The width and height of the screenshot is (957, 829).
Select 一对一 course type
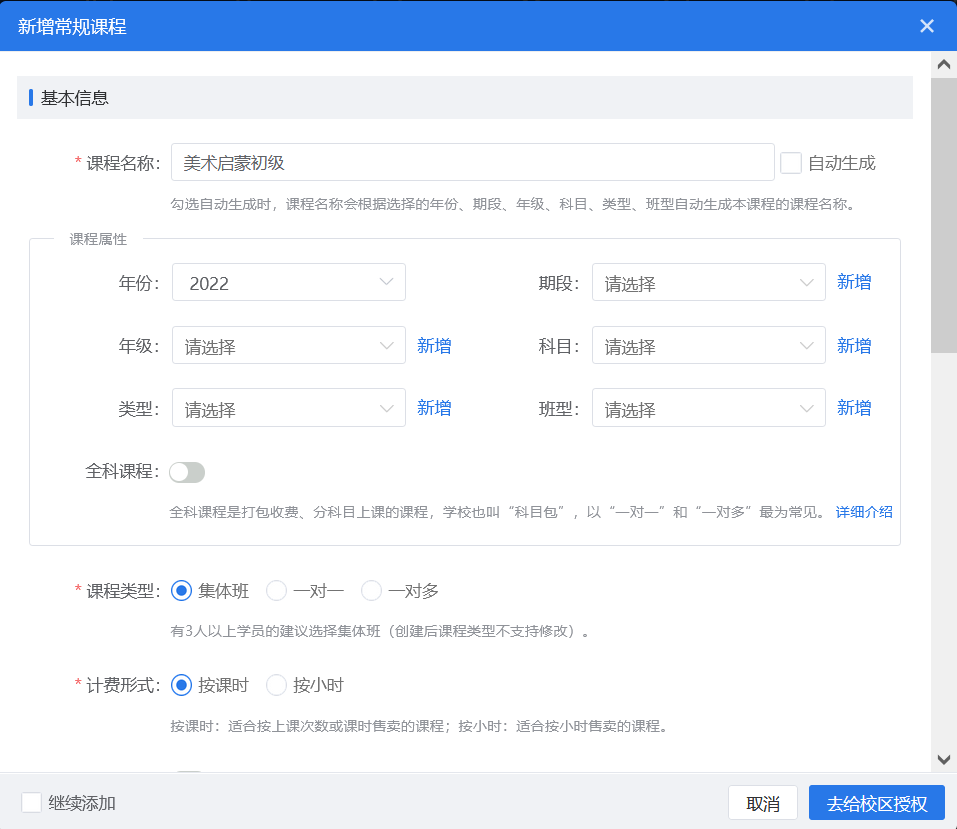(276, 591)
